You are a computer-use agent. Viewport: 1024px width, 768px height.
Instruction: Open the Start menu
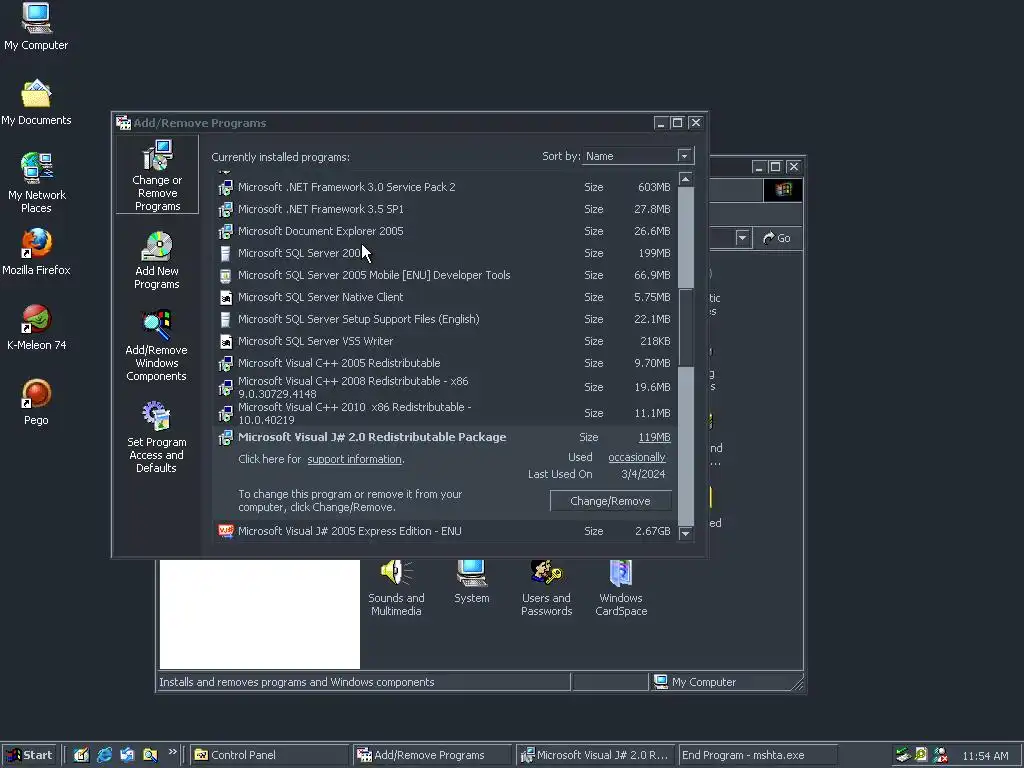pos(29,755)
